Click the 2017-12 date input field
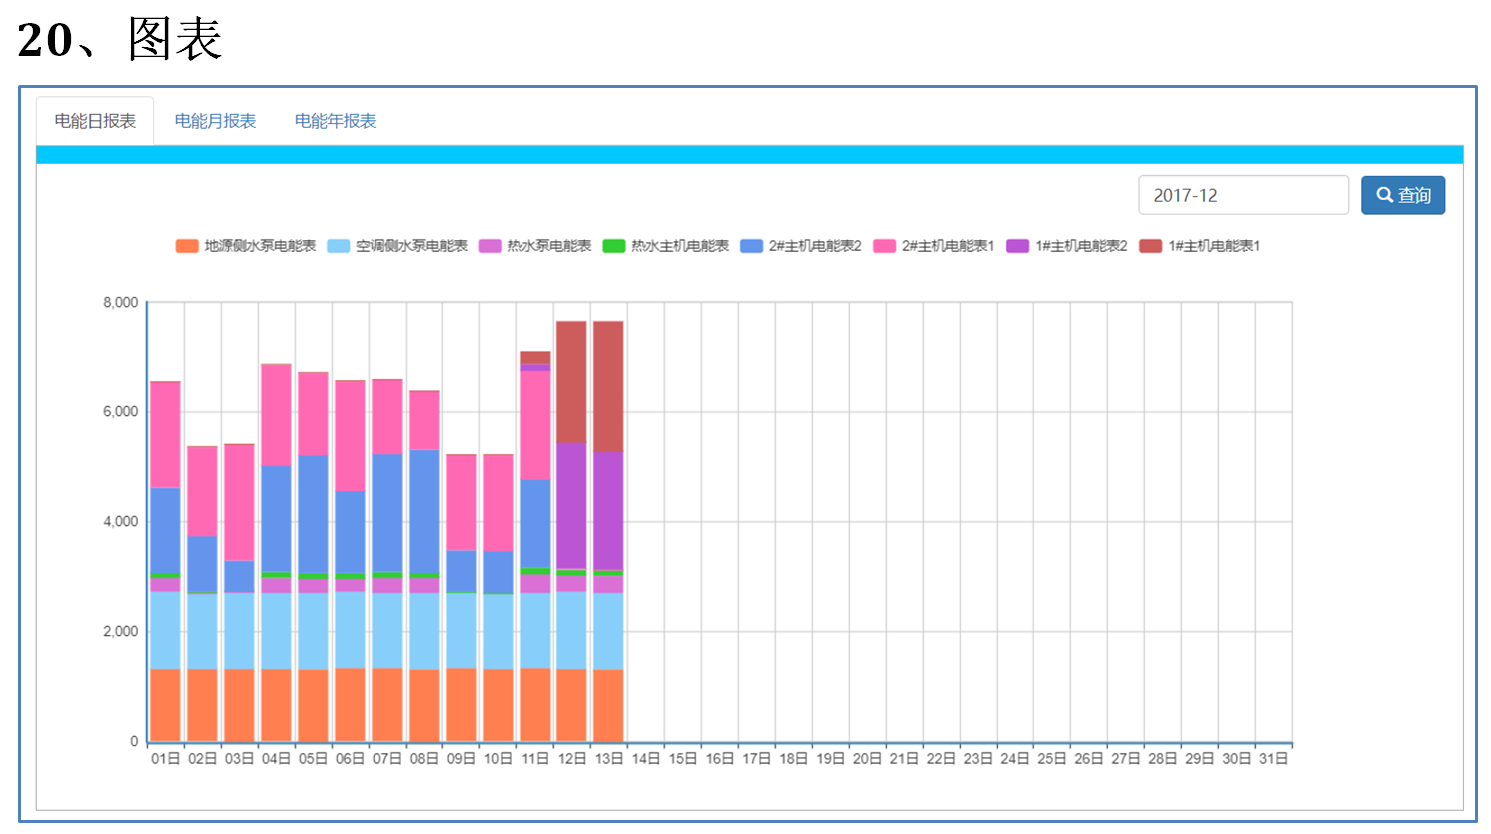 [1243, 195]
